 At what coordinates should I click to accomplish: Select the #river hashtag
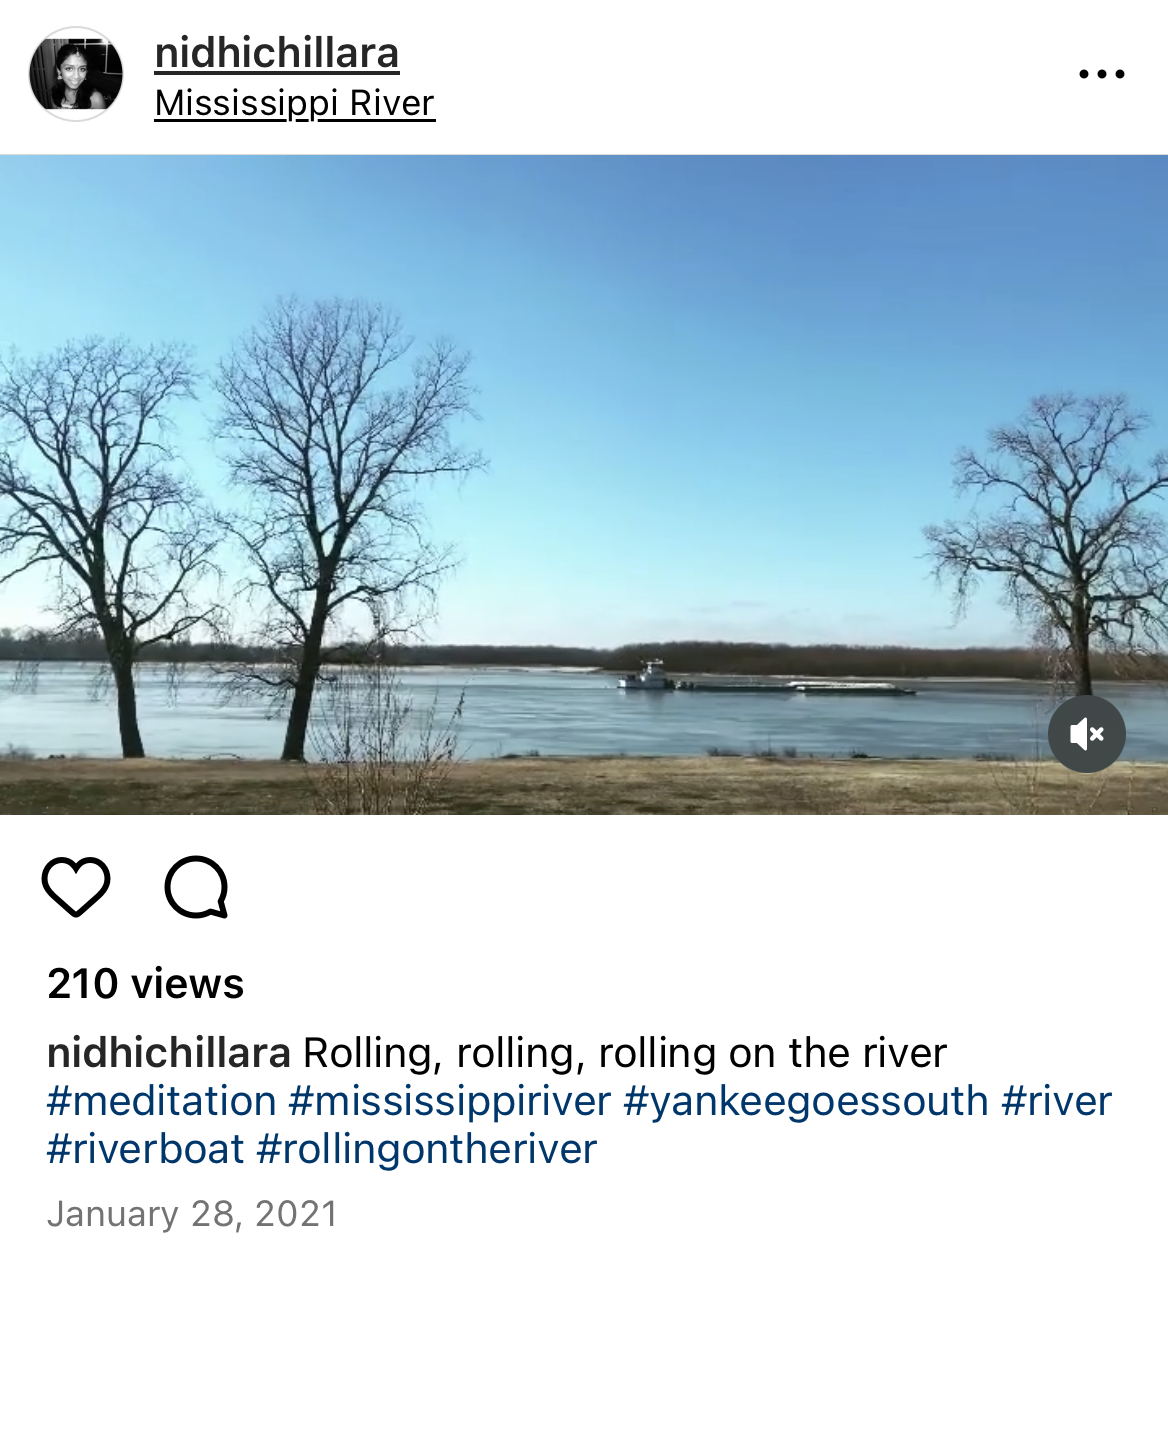(x=1056, y=1101)
